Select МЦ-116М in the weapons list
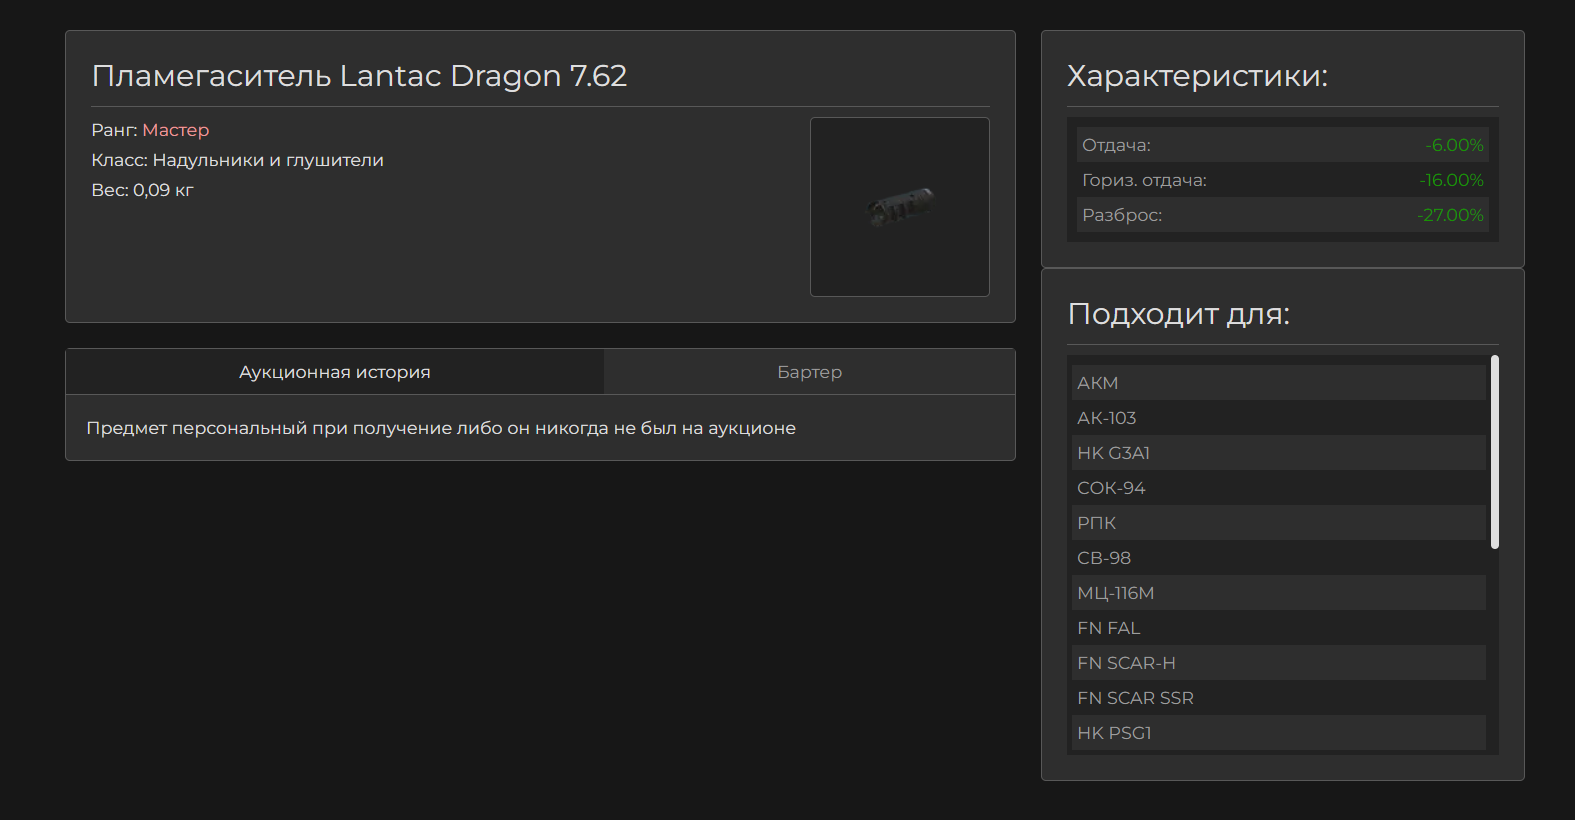This screenshot has width=1575, height=820. (1279, 593)
